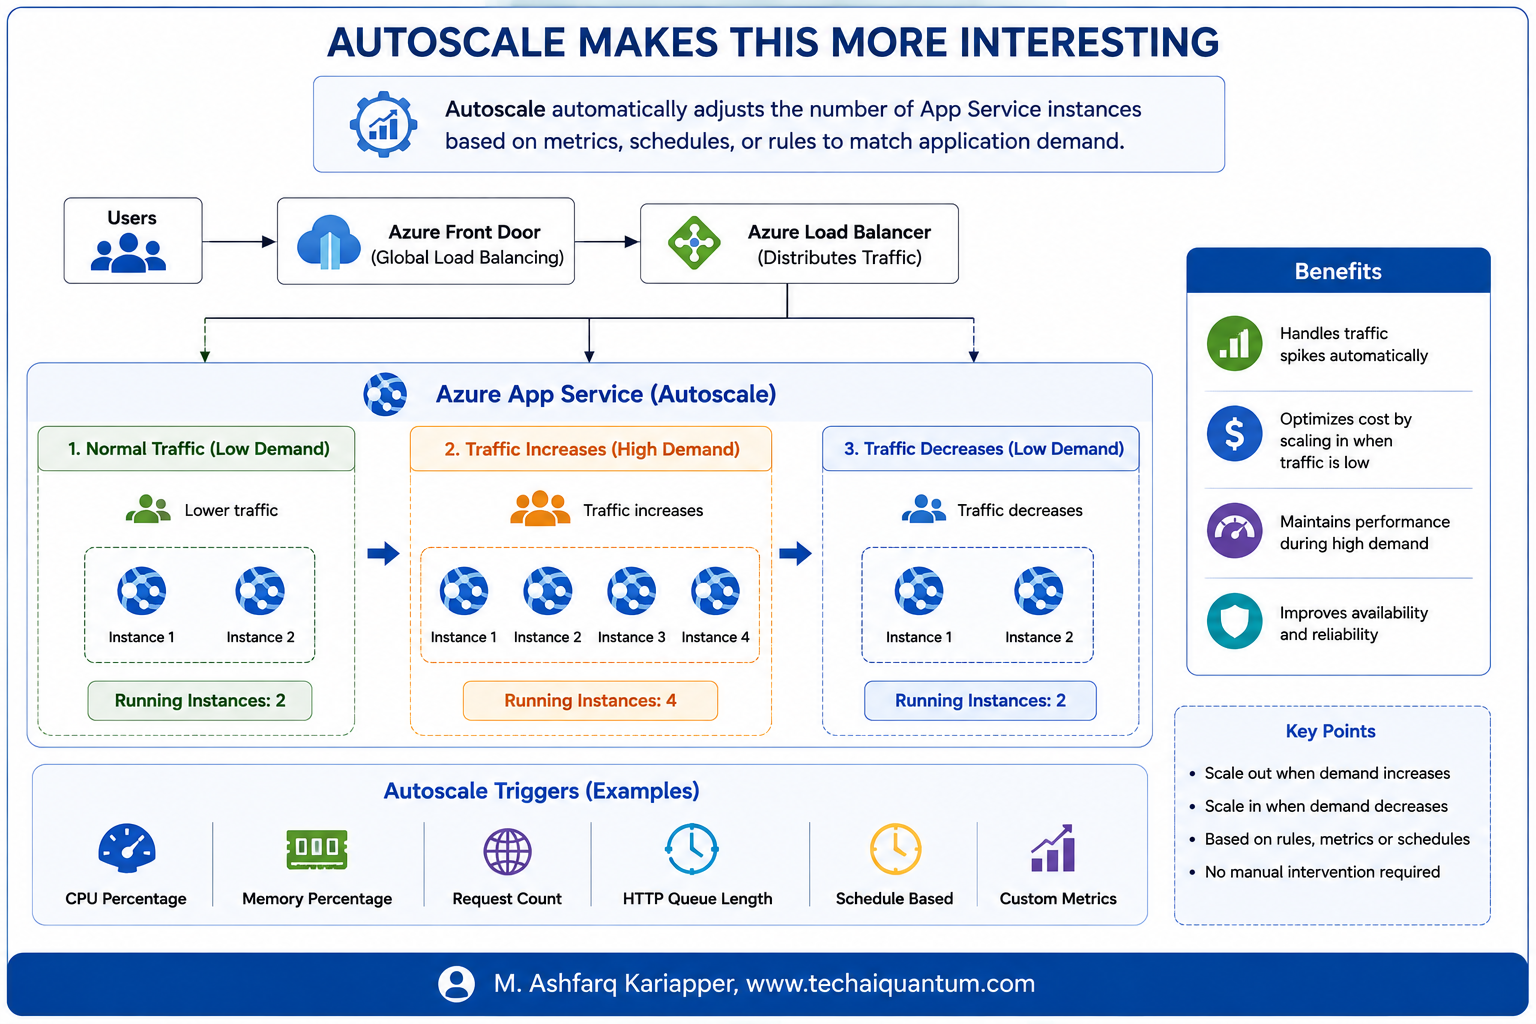Screen dimensions: 1536x1024
Task: Click the Custom Metrics label
Action: point(1058,899)
